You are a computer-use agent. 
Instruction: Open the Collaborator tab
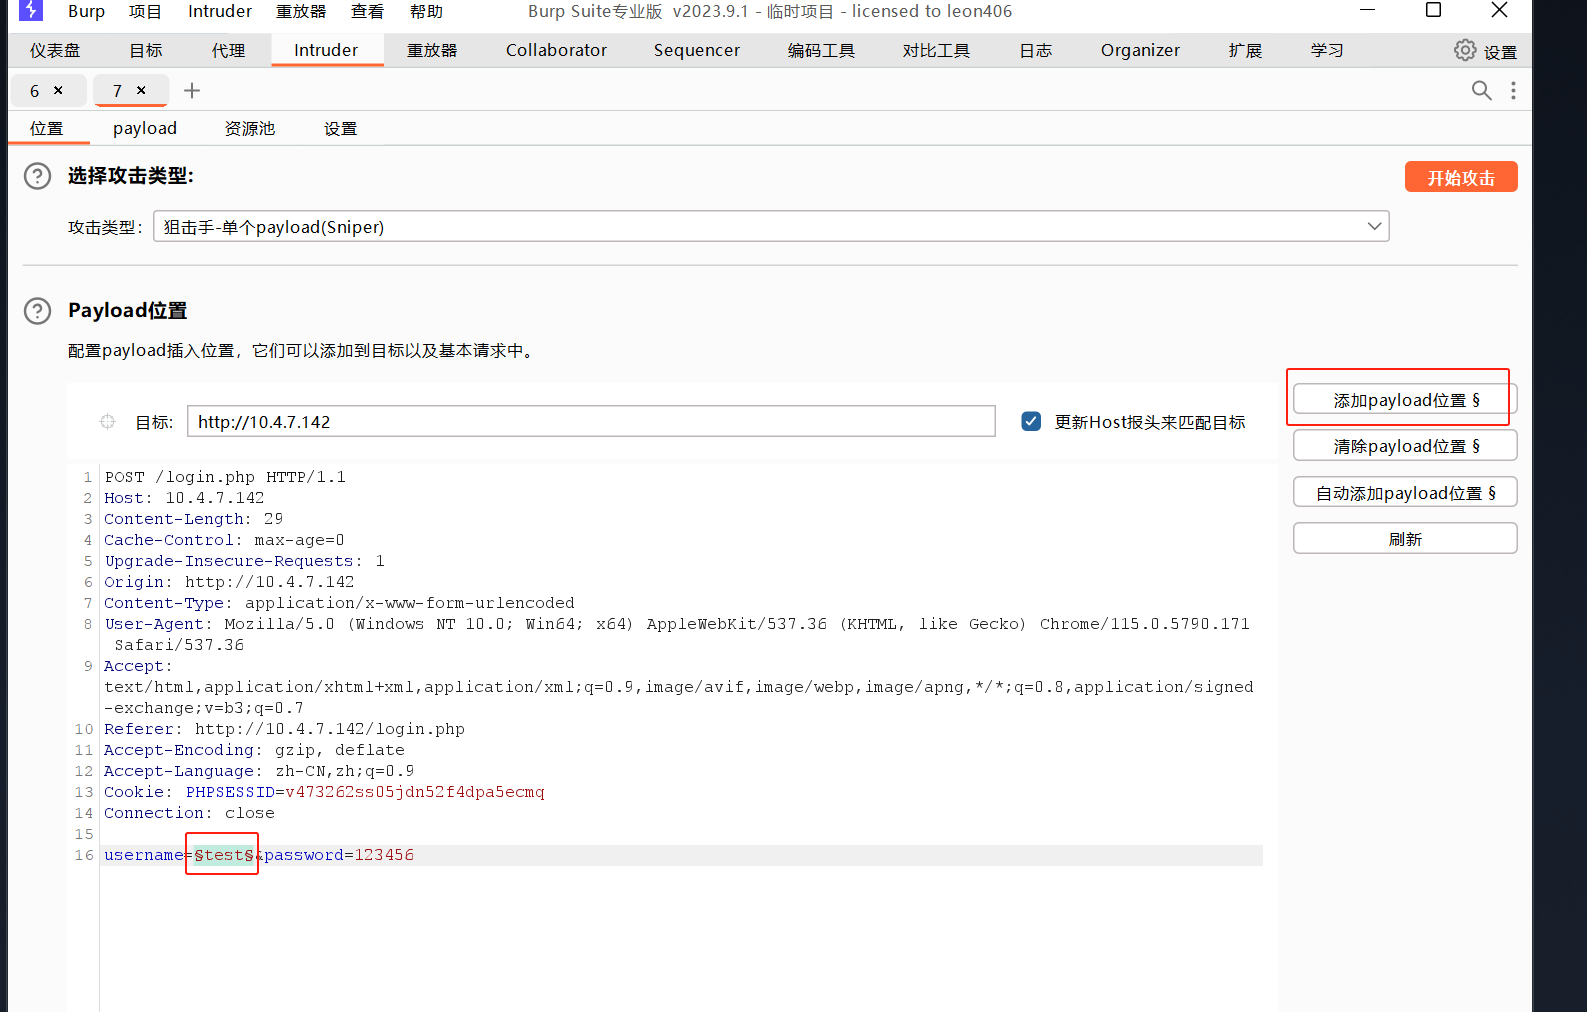coord(556,50)
